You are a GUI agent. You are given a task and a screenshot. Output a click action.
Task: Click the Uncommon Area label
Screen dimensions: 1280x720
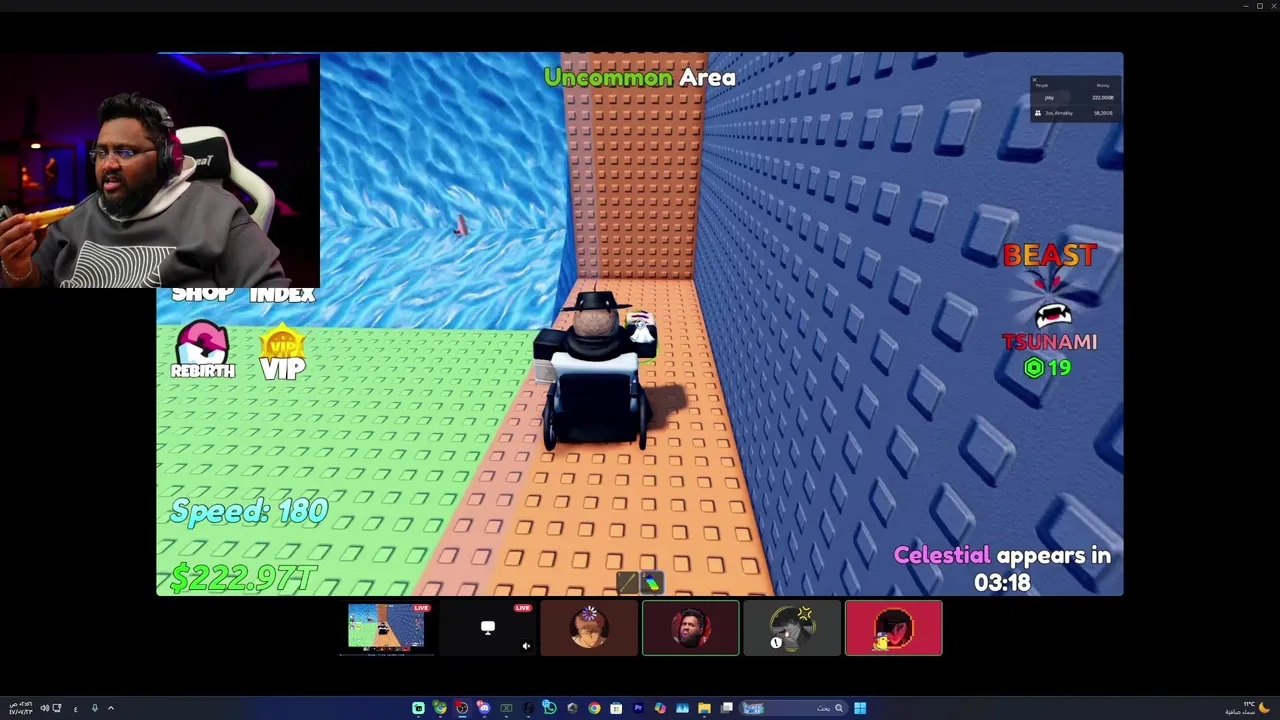tap(639, 77)
